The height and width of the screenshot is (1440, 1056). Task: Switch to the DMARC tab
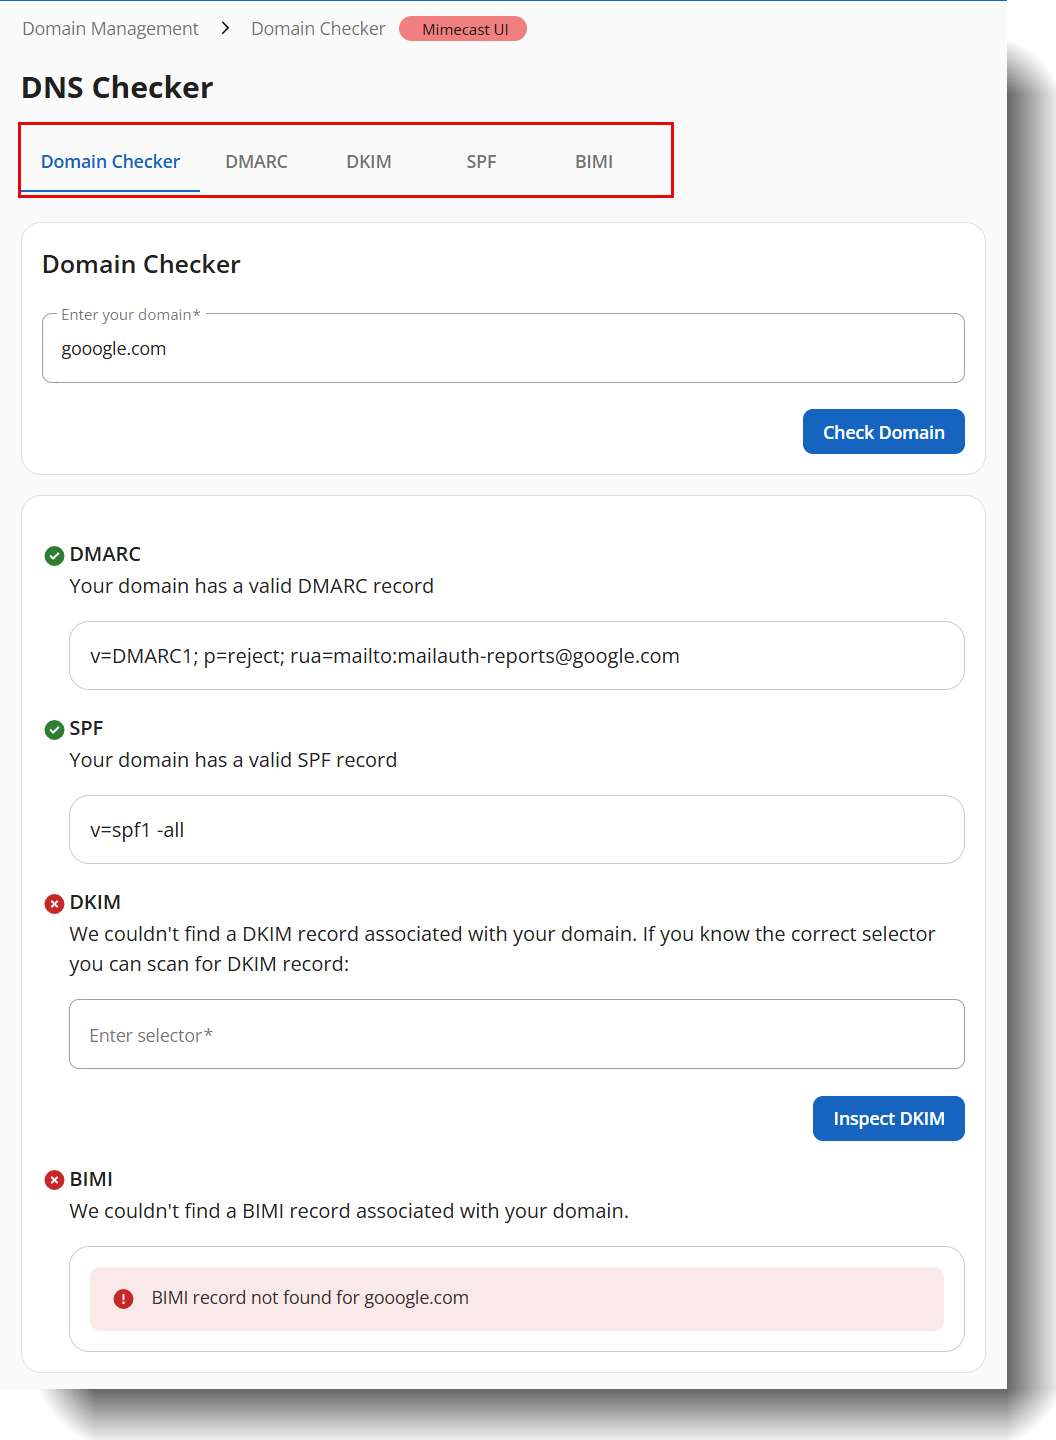coord(256,162)
